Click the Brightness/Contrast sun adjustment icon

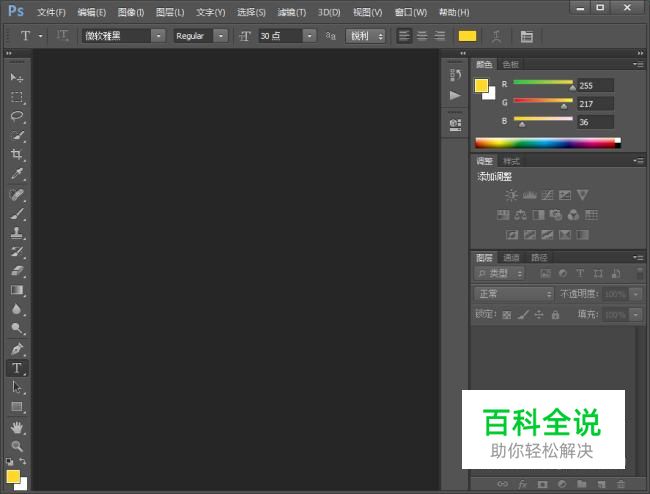click(x=512, y=195)
